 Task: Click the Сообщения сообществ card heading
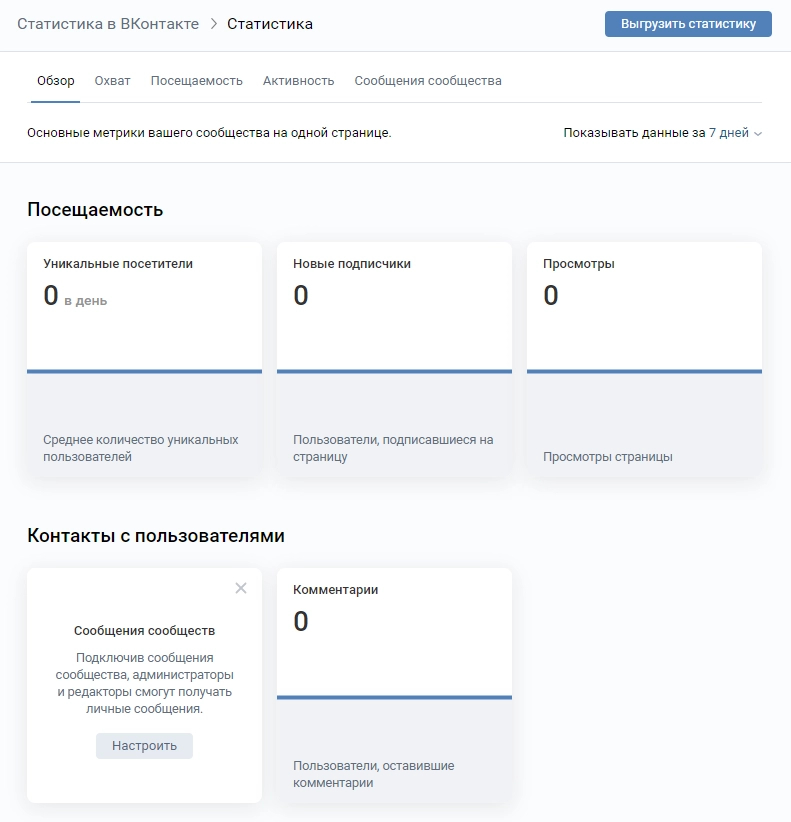[144, 631]
